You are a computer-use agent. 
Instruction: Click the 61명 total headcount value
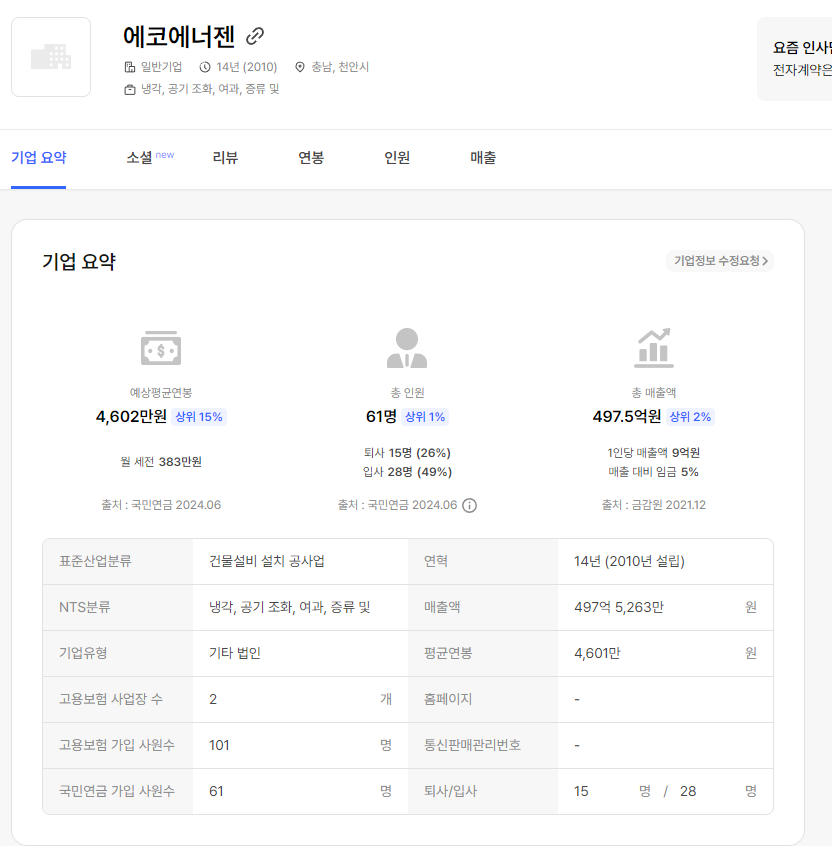tap(381, 417)
